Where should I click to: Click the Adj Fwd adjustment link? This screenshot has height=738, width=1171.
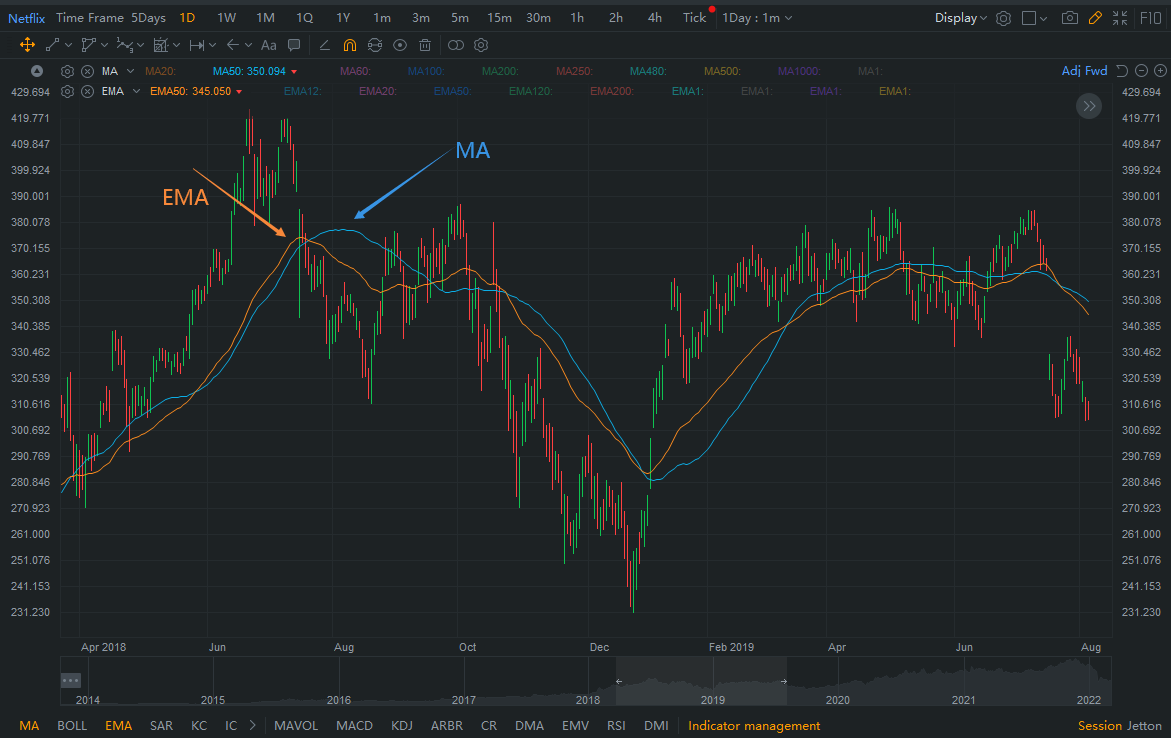[x=1084, y=71]
